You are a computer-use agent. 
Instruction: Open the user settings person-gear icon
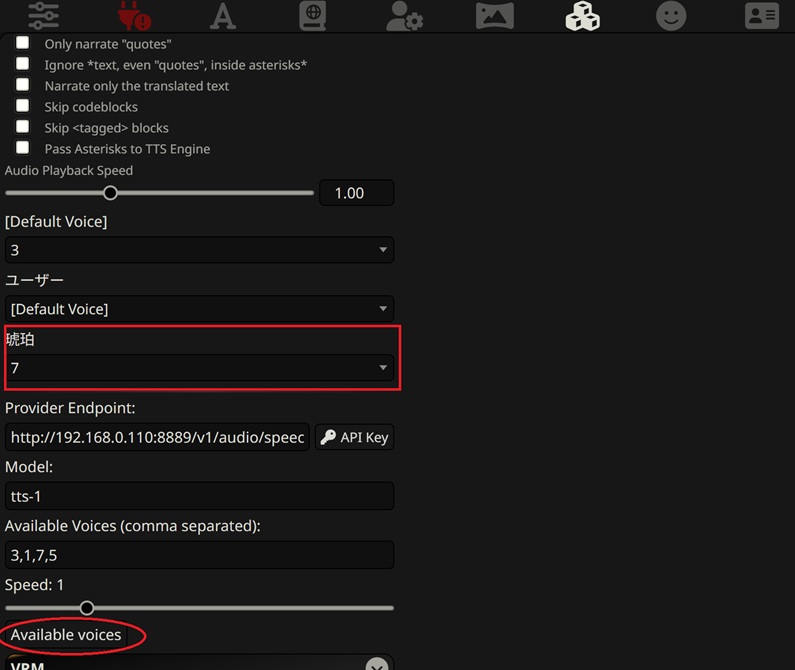404,16
